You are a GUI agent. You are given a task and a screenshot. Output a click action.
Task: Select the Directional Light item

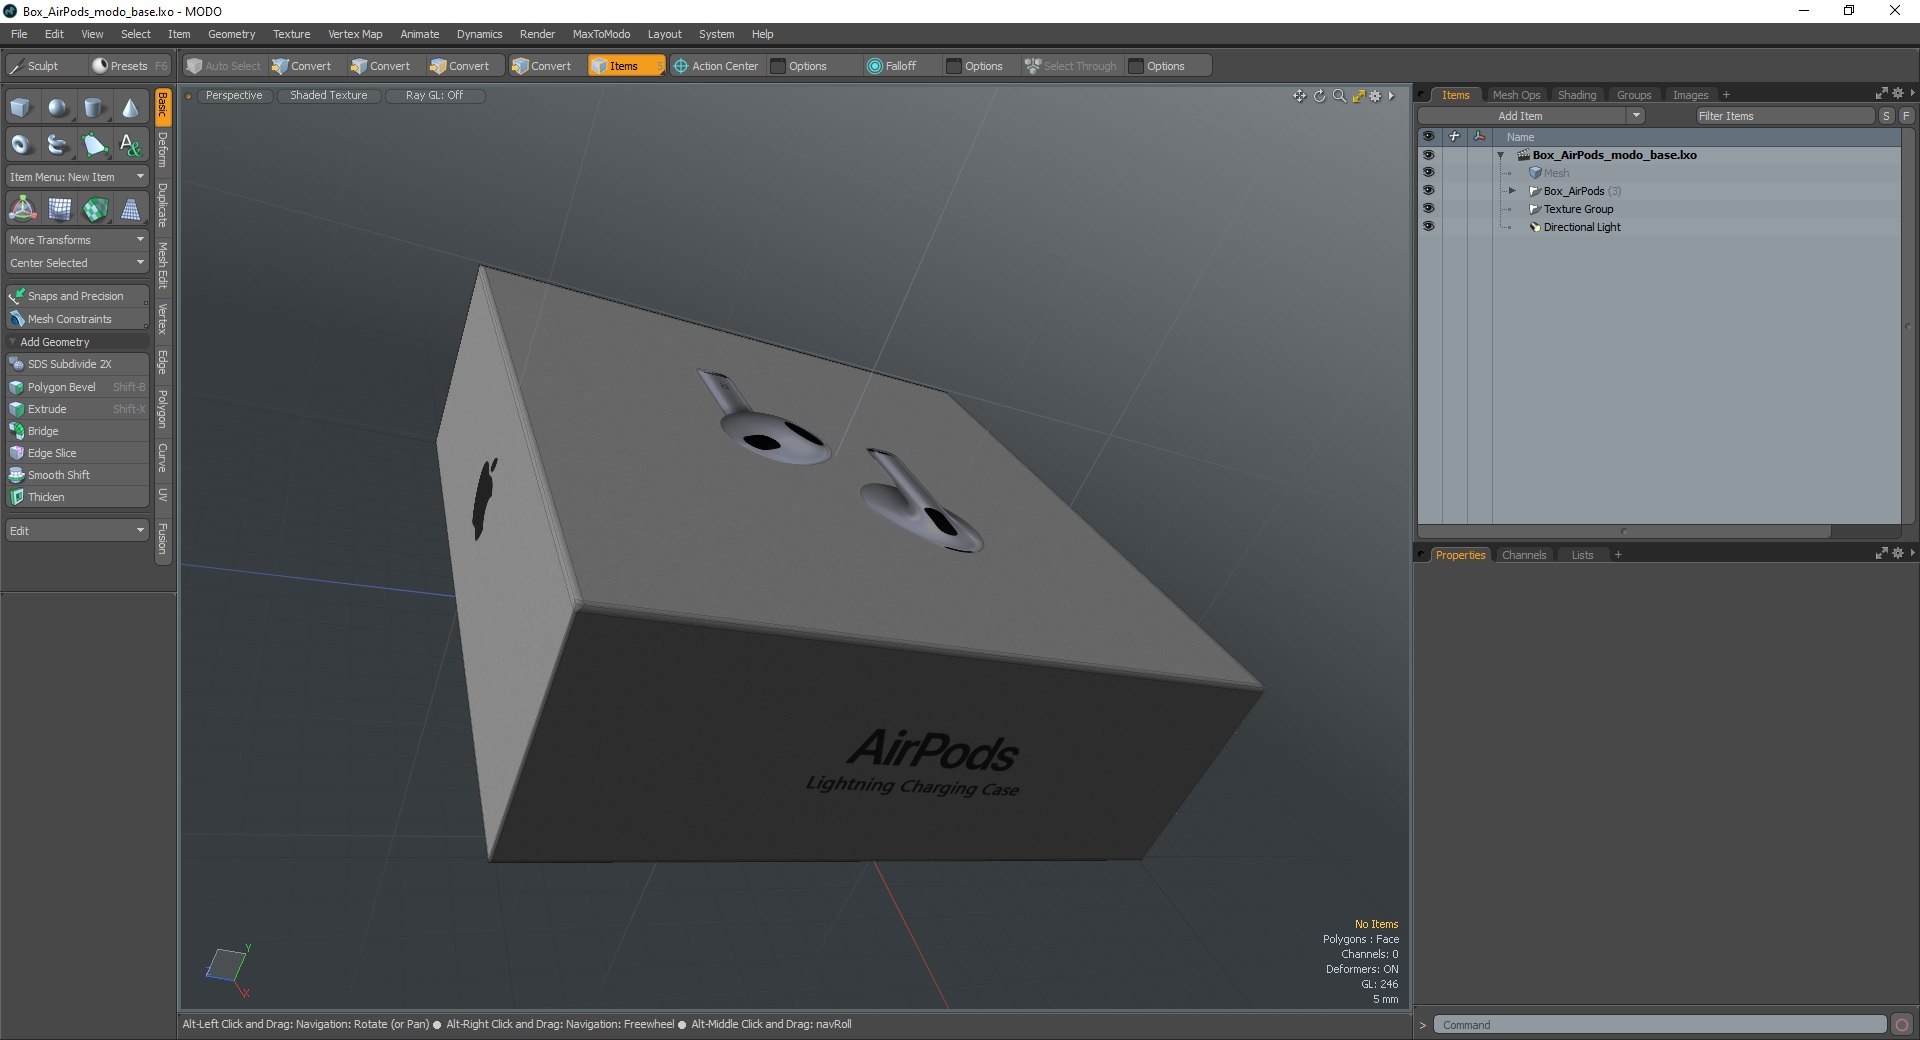click(1581, 227)
